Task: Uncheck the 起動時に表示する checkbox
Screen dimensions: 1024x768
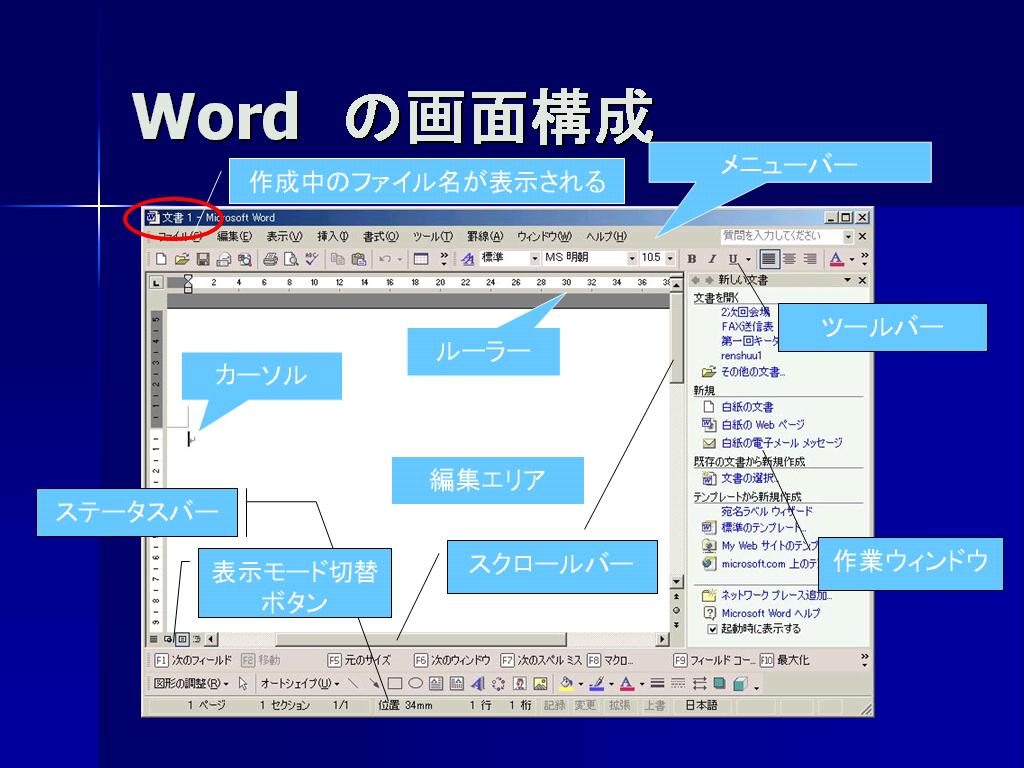Action: 712,630
